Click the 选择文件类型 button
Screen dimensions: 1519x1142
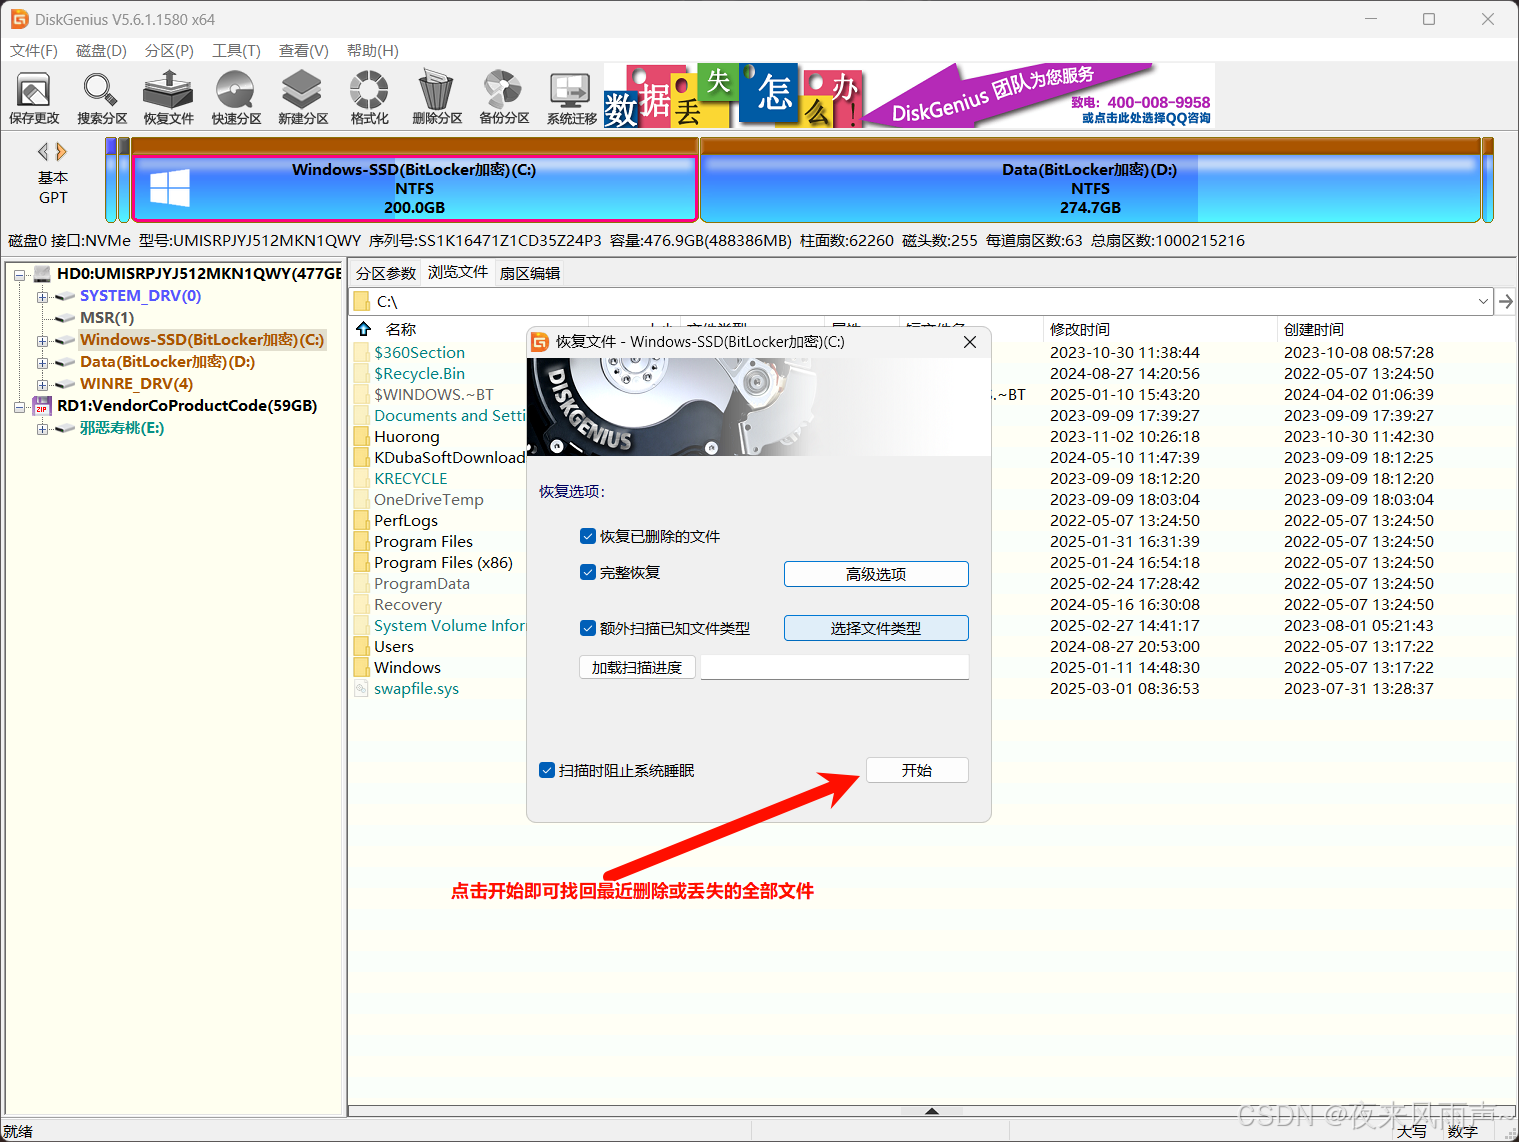pos(876,628)
